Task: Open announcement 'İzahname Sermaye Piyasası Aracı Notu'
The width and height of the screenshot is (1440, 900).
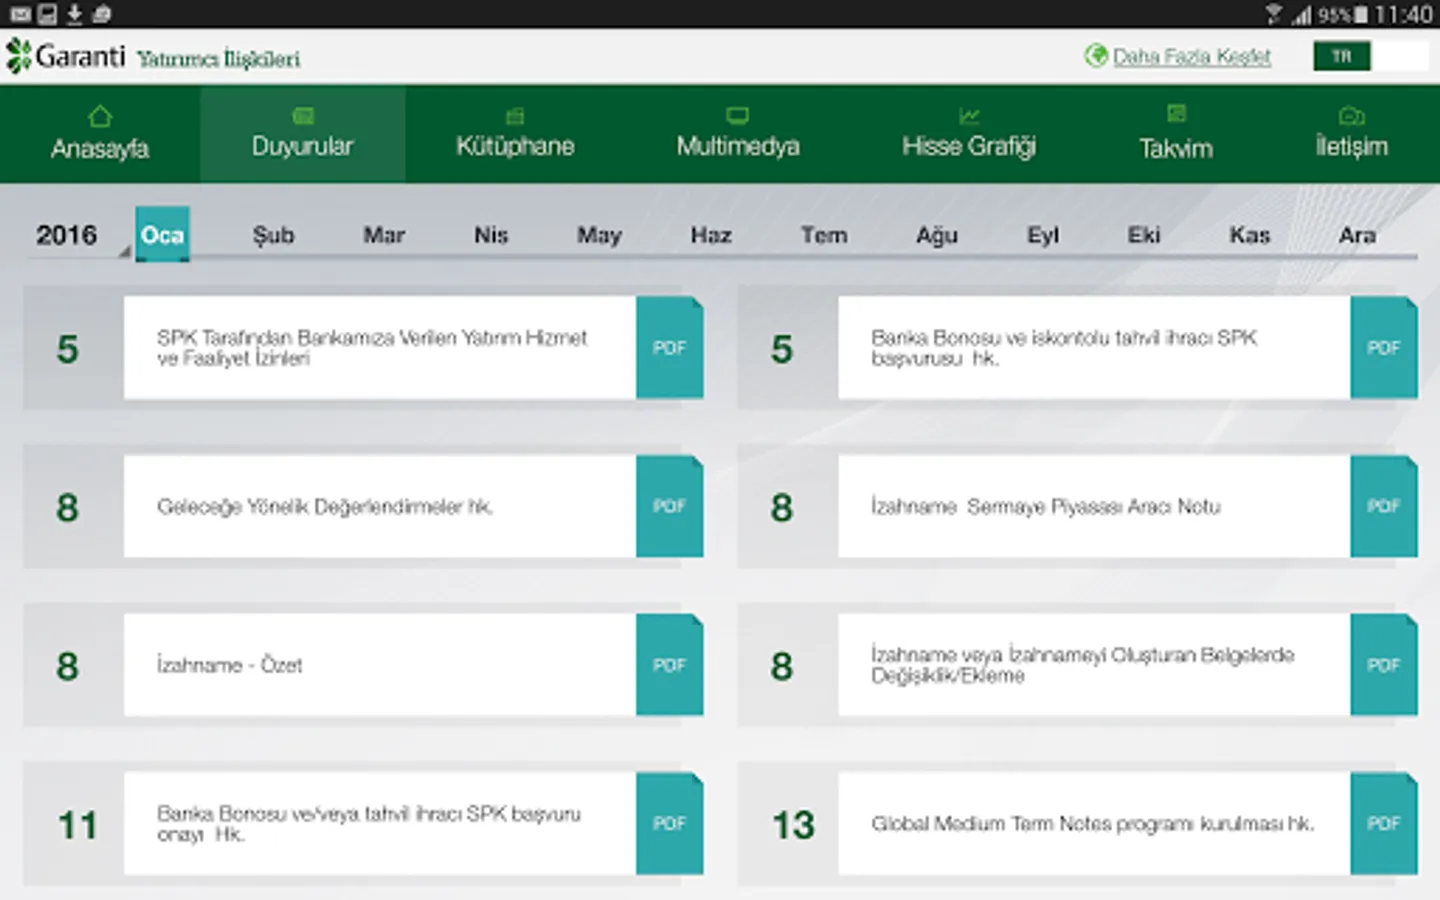Action: pos(1094,507)
